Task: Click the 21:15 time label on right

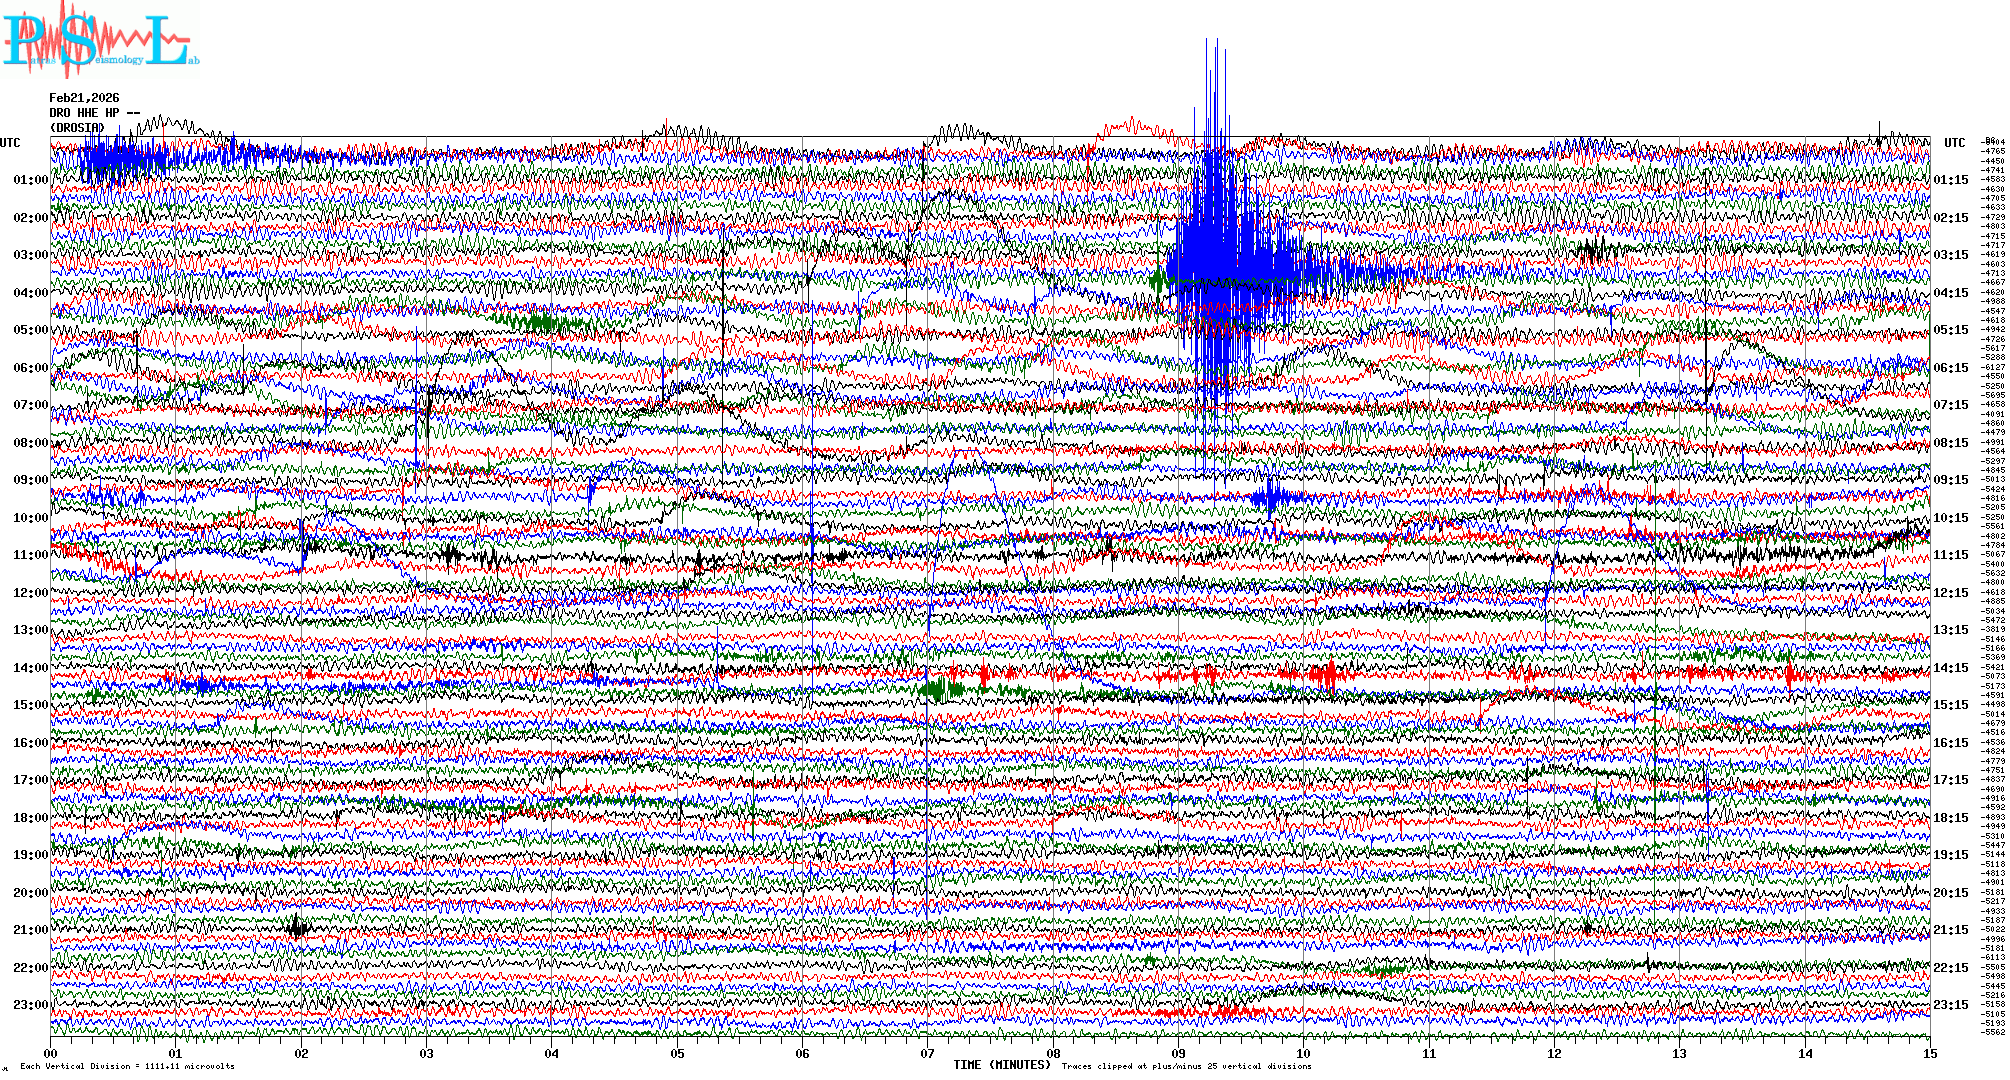Action: tap(1950, 930)
